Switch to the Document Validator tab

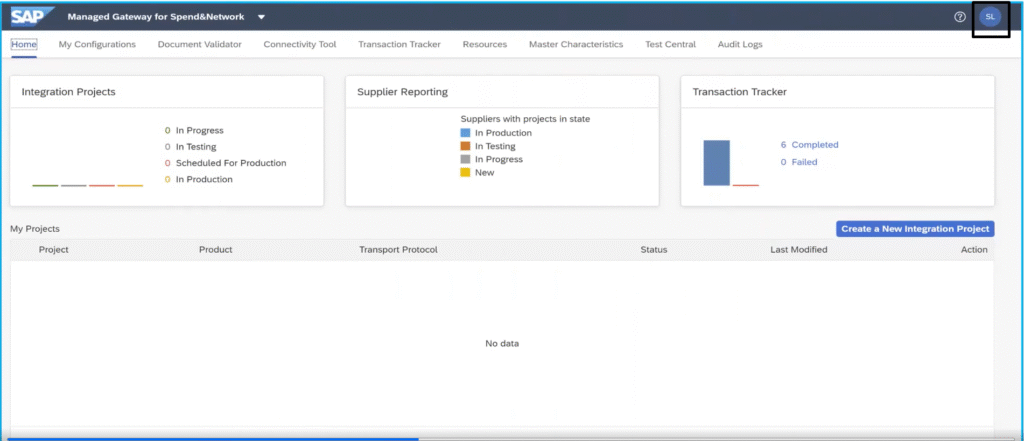pos(200,44)
